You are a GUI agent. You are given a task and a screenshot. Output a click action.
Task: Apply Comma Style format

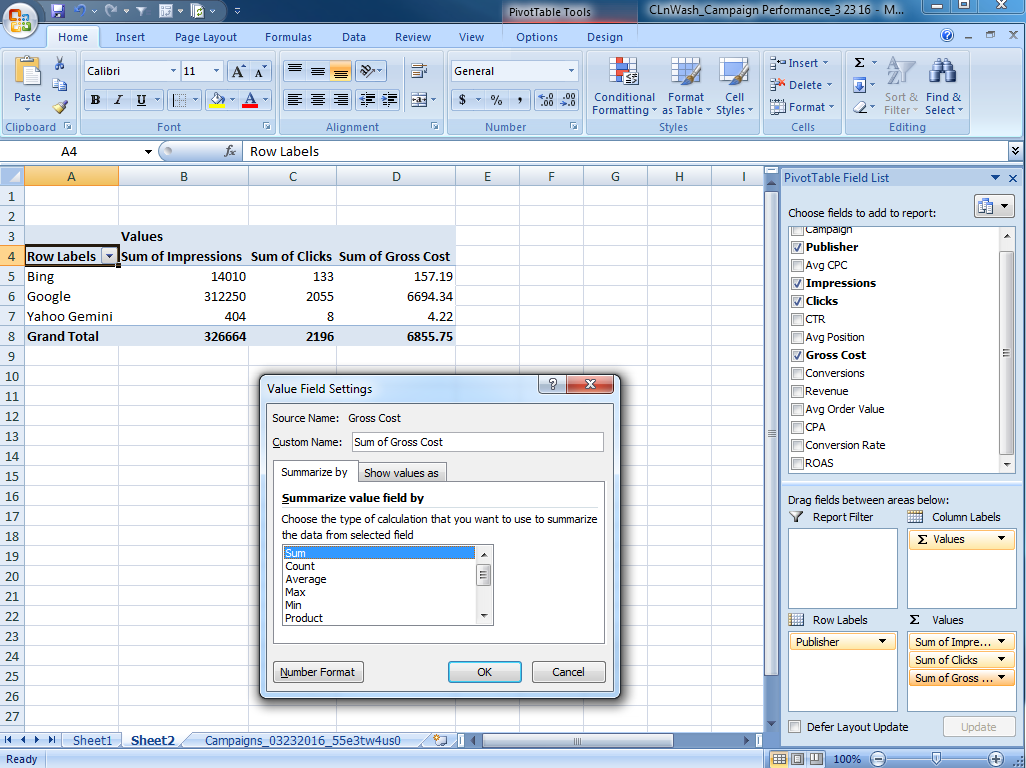click(x=520, y=100)
